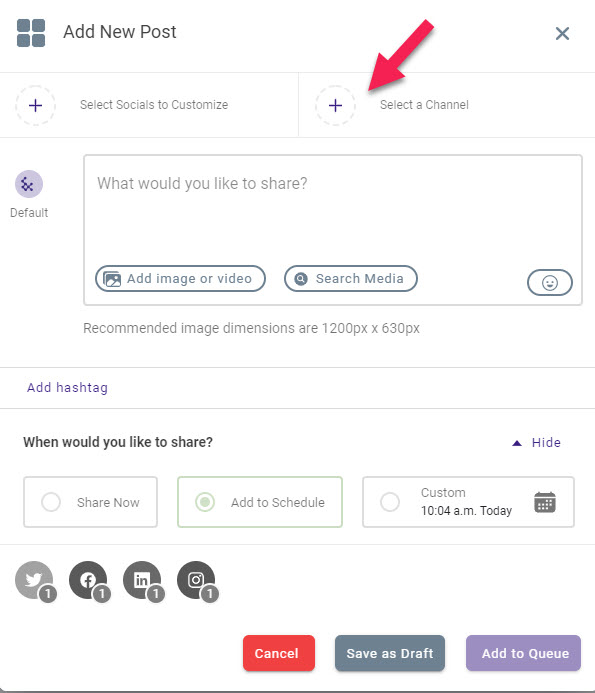Click the Add to Queue button

click(523, 653)
